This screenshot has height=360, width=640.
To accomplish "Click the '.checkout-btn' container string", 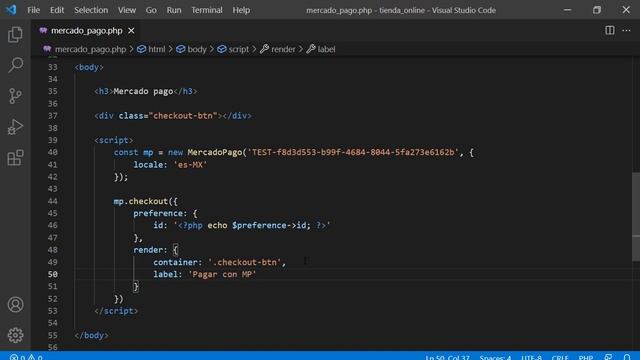I will click(x=245, y=262).
